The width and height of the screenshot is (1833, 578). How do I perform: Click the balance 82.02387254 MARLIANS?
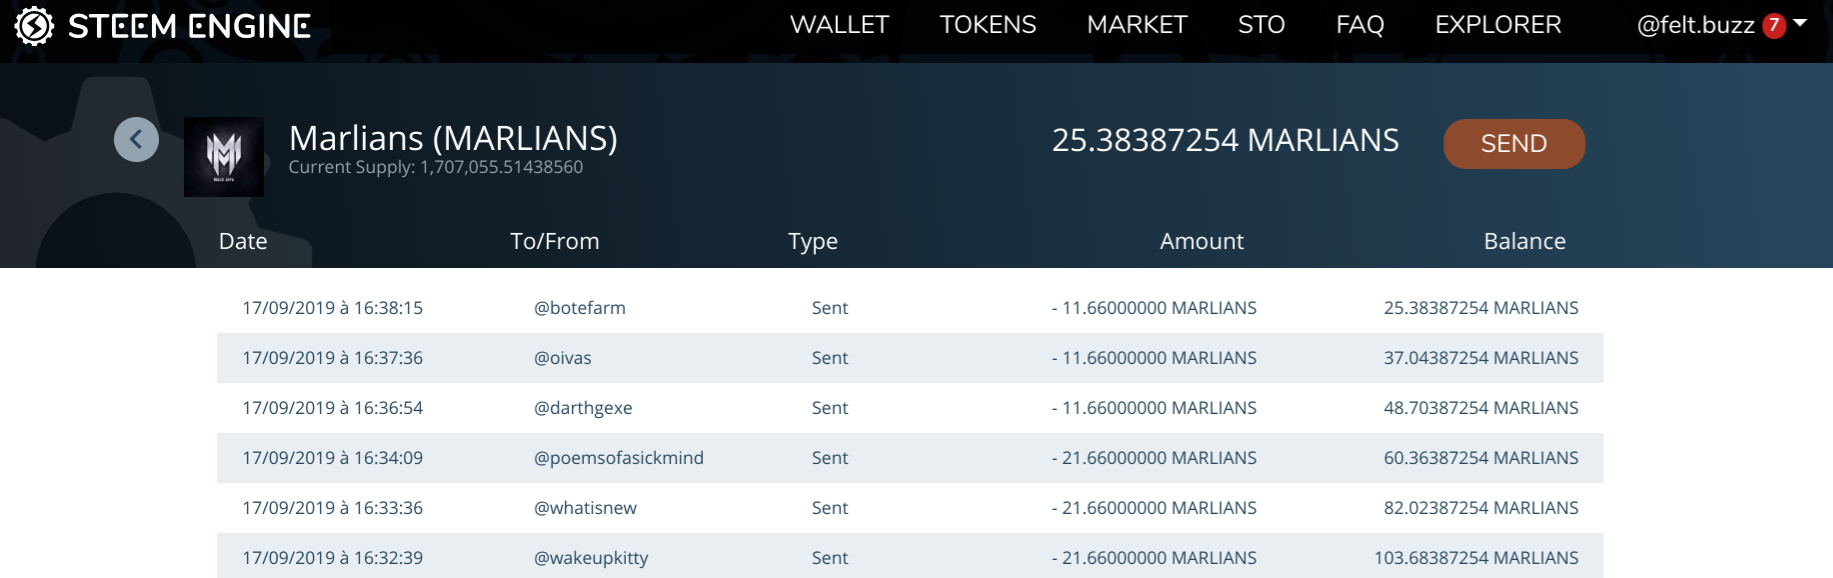coord(1481,508)
